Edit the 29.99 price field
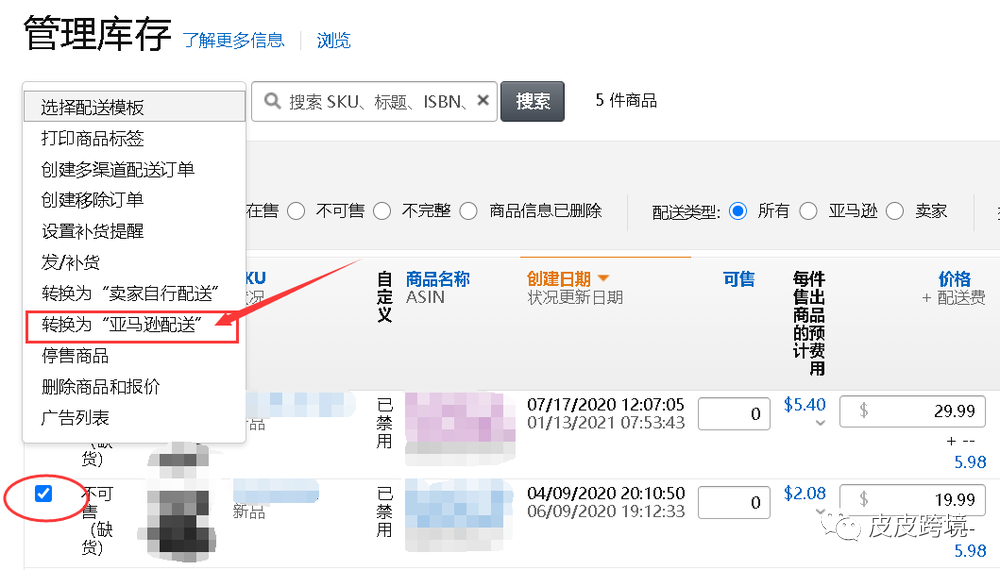Image resolution: width=1000 pixels, height=570 pixels. pos(913,411)
